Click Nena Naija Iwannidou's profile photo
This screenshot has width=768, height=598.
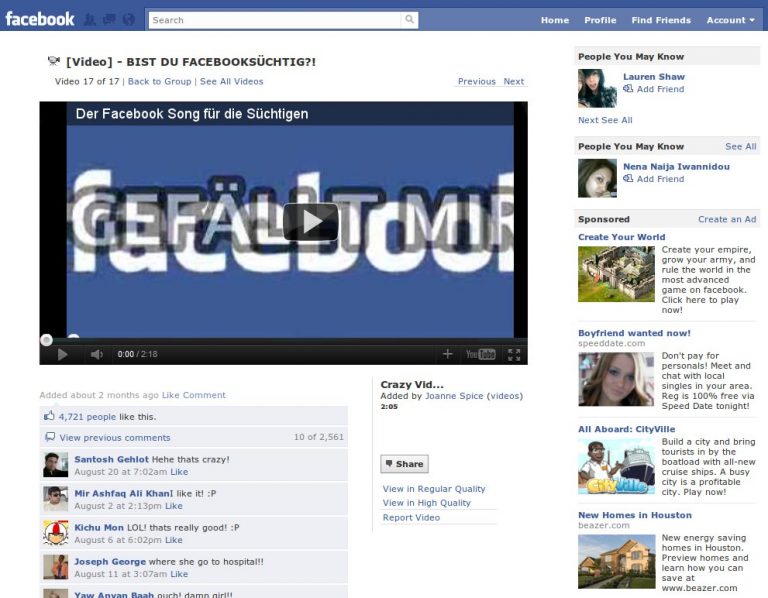597,178
